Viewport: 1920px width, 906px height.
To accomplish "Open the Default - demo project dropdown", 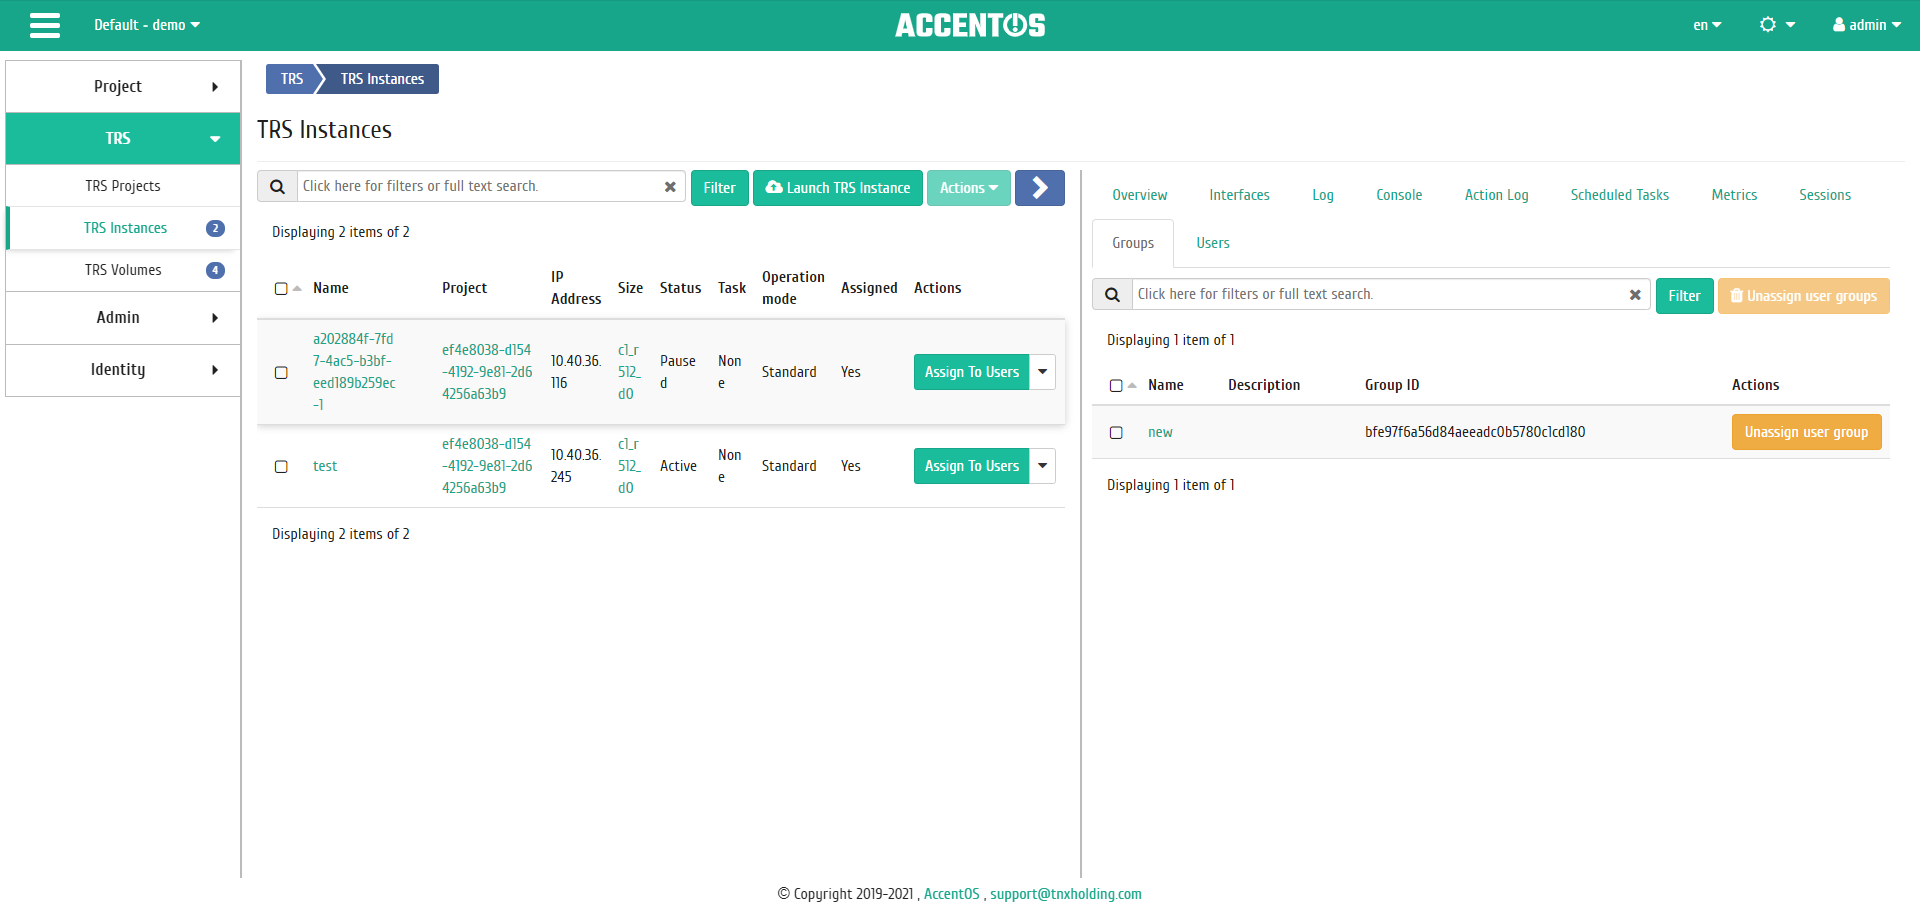I will [147, 25].
